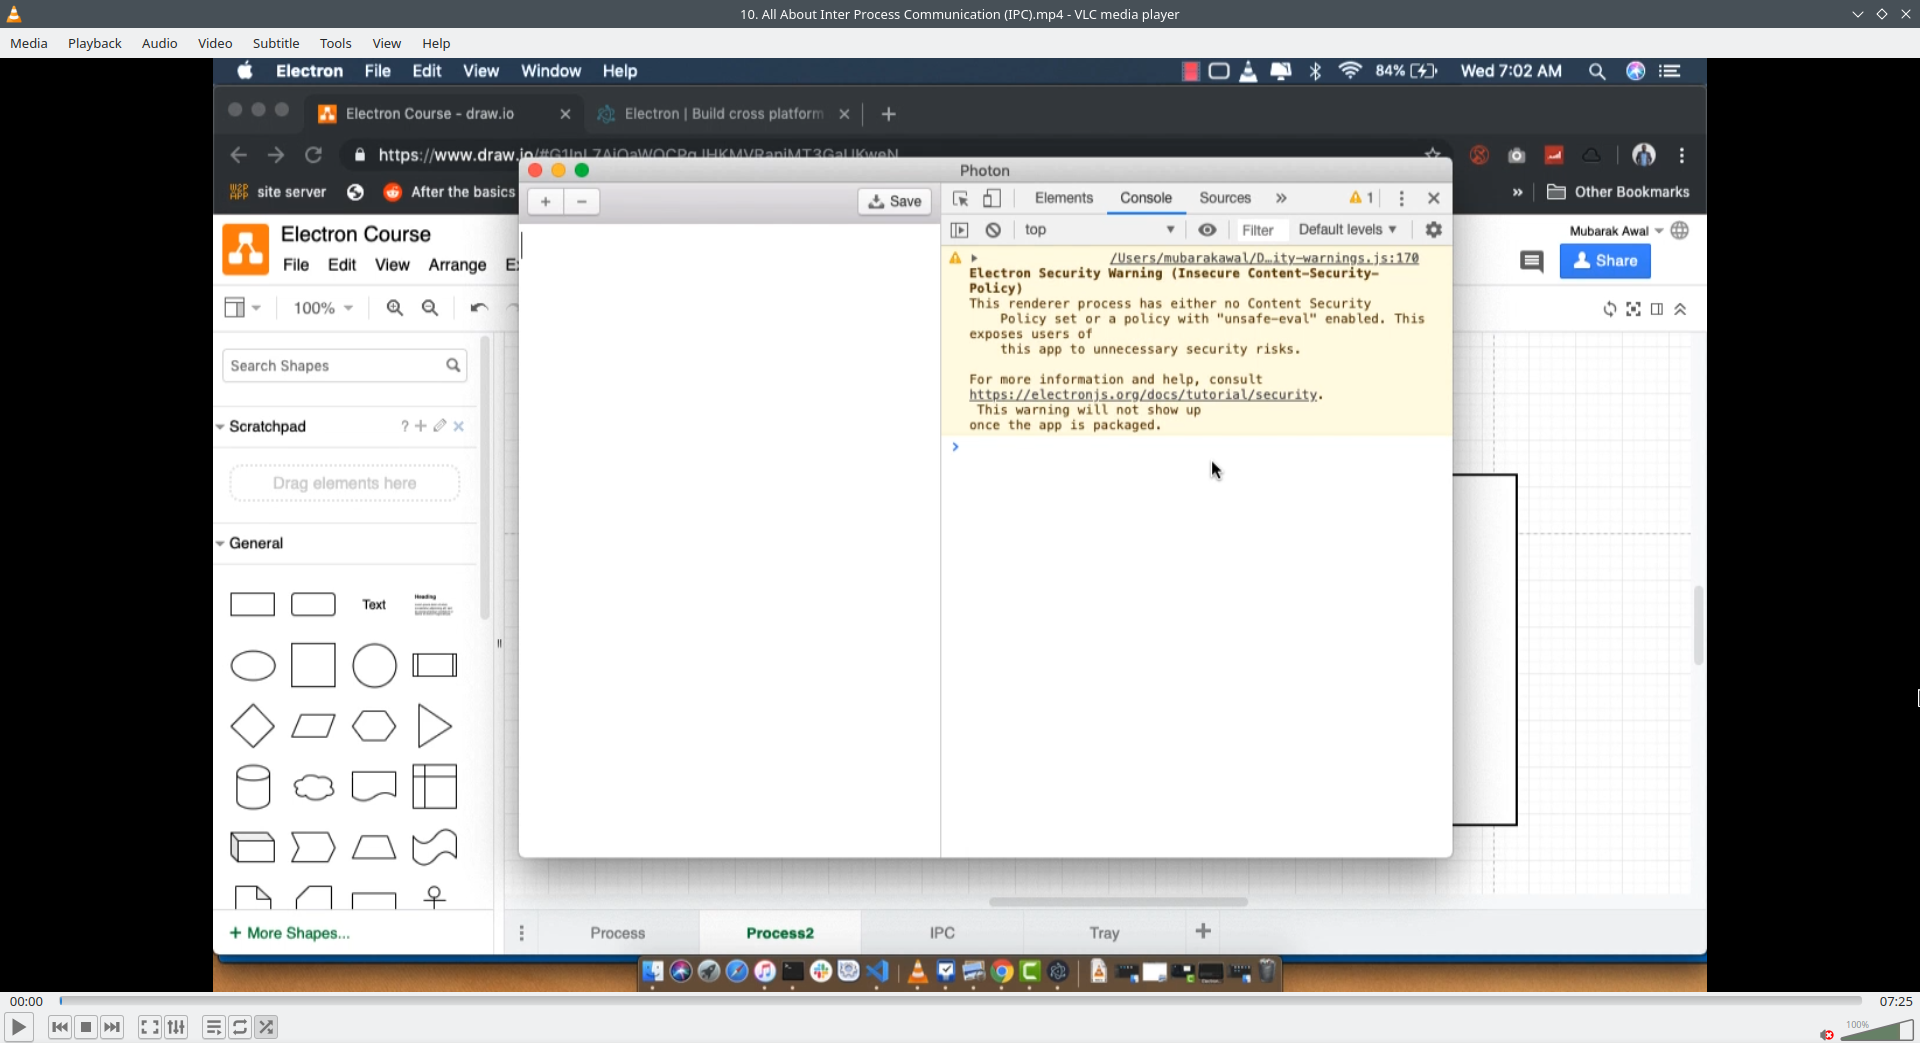Click Scratchpad edit pencil icon

pos(440,426)
